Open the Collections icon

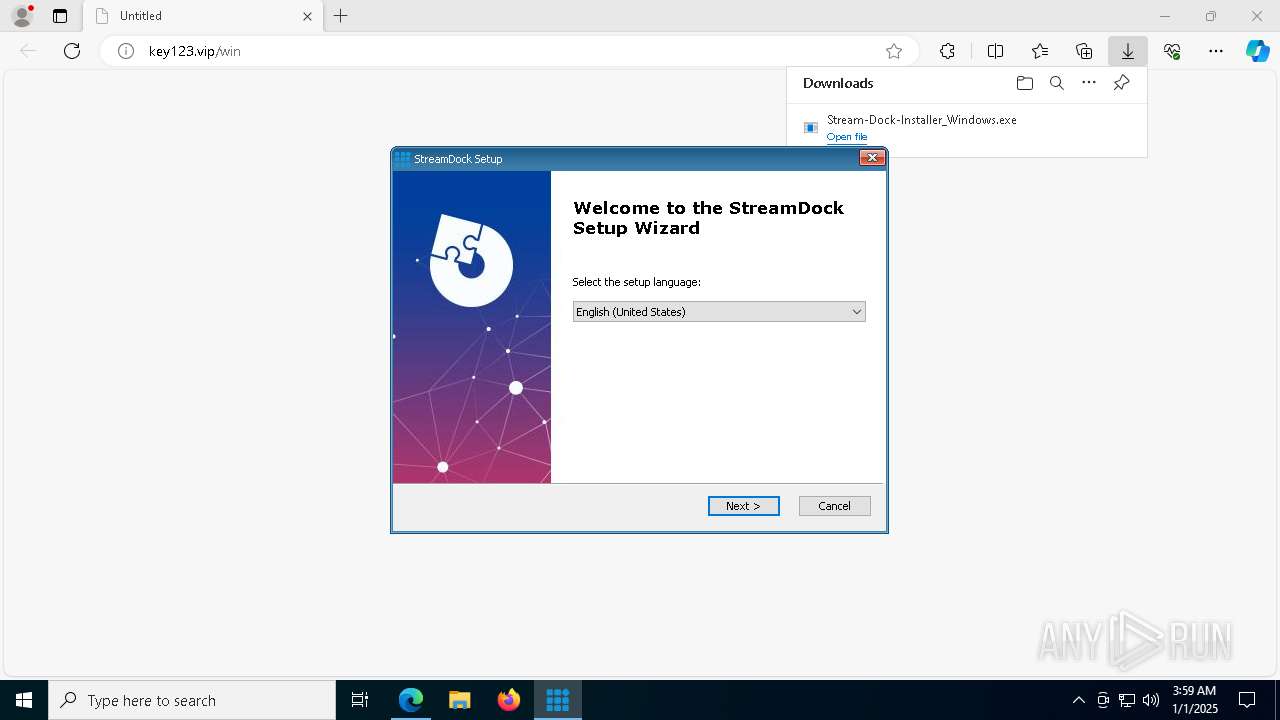pos(1084,51)
